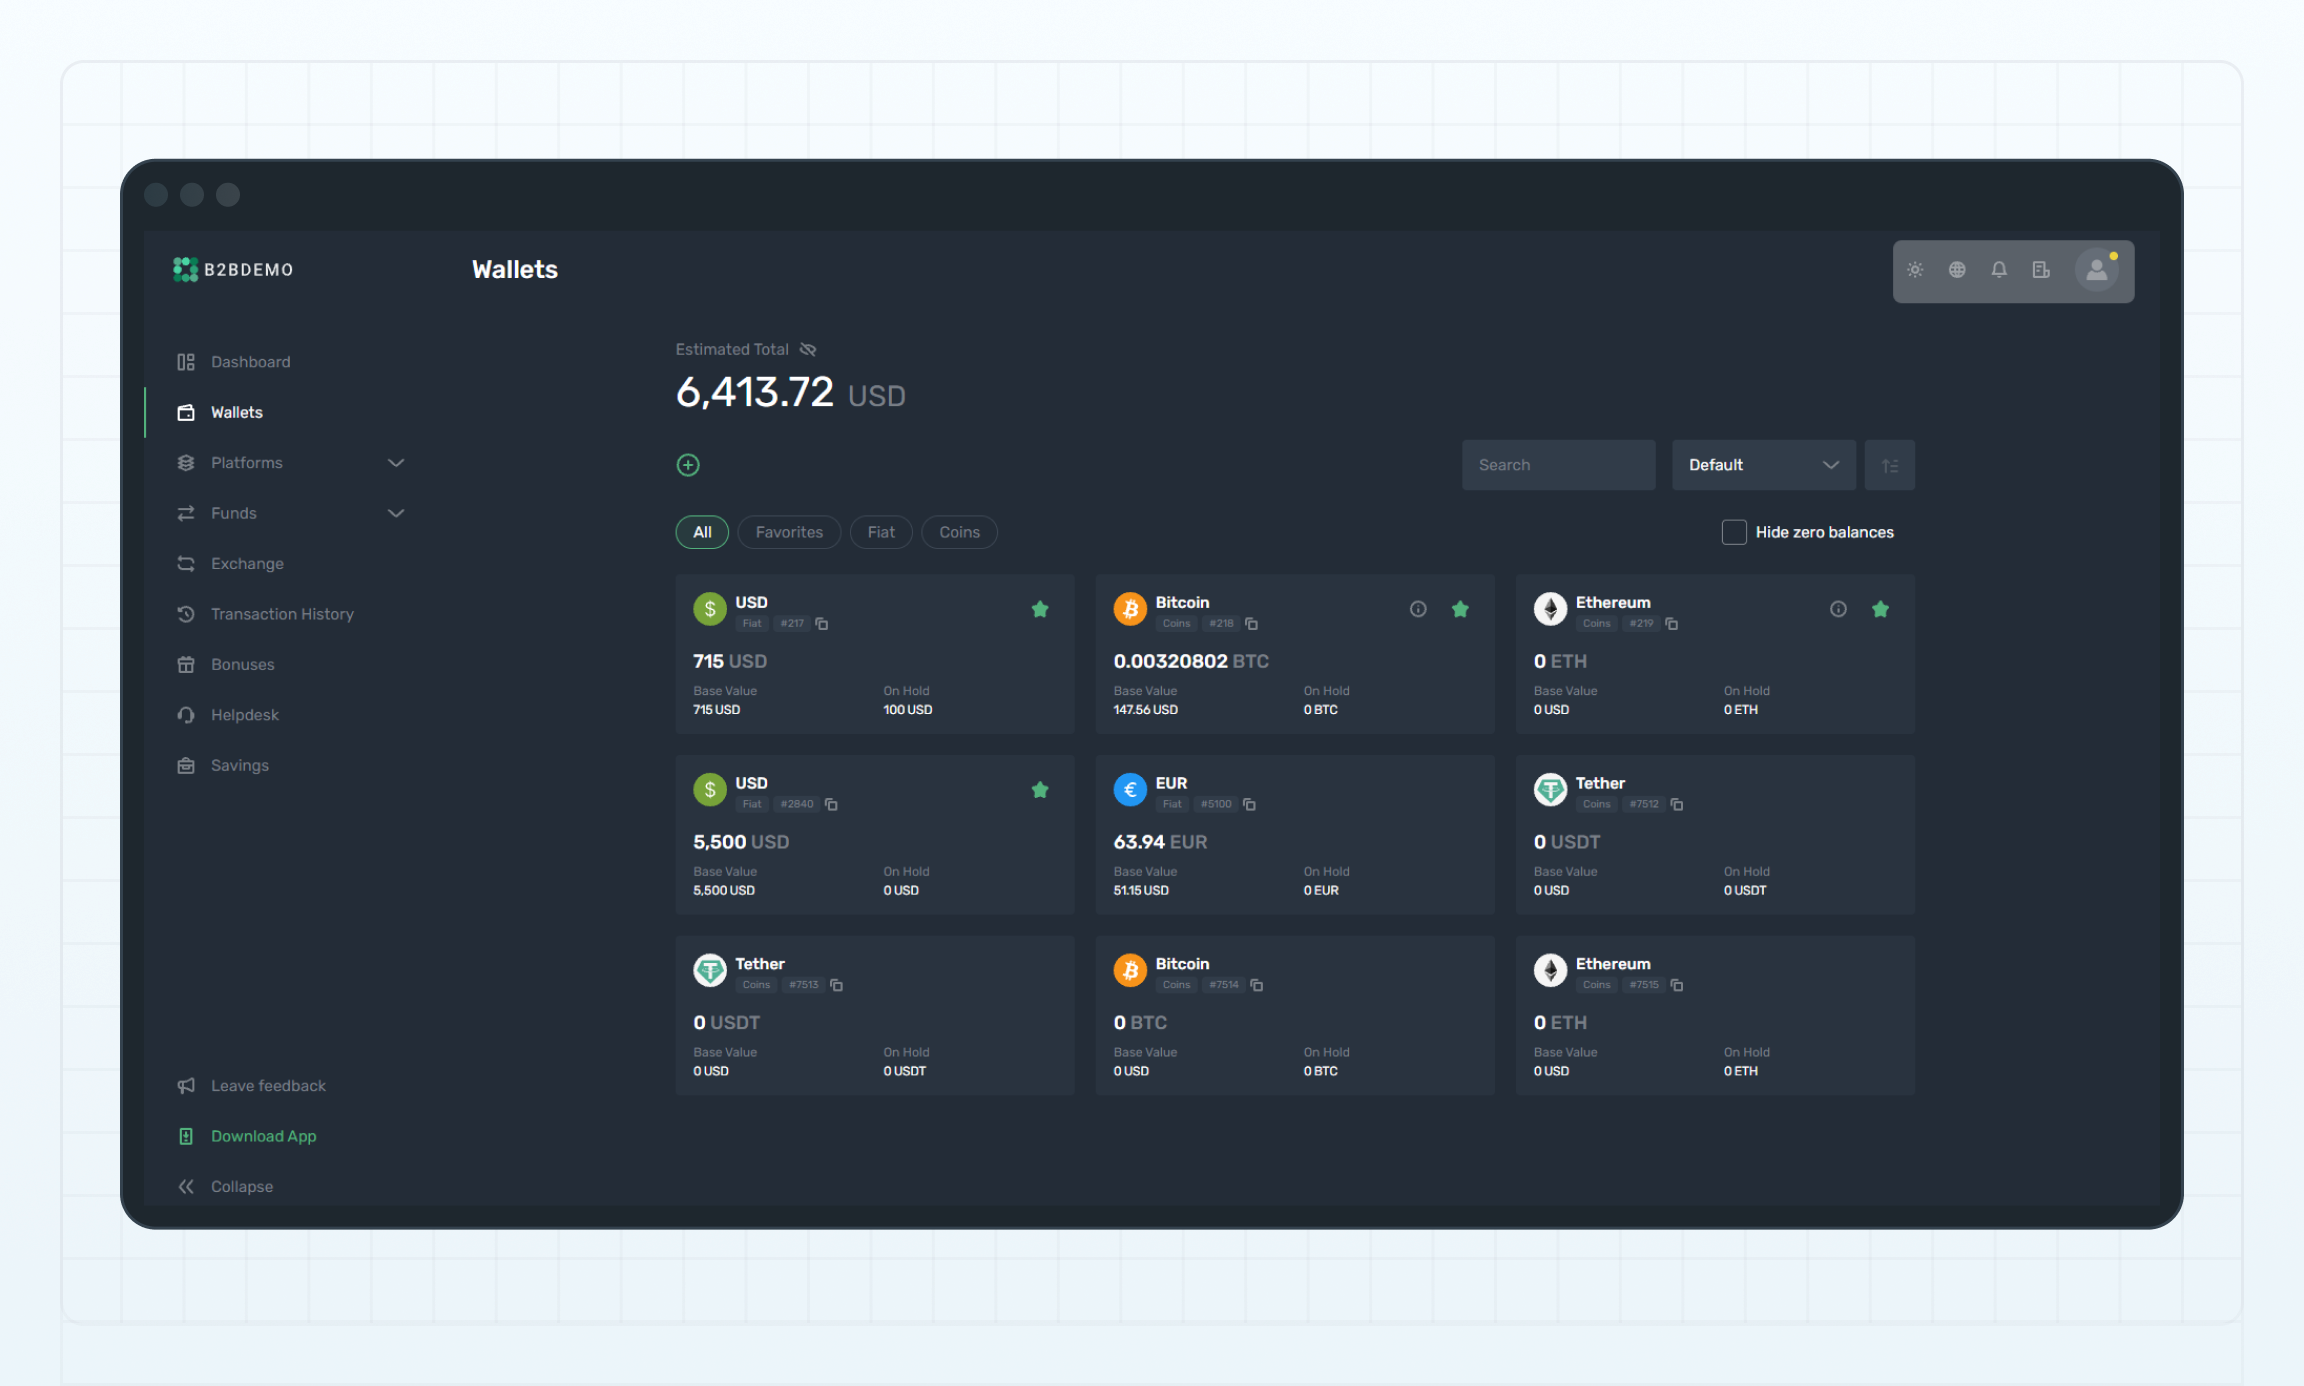The width and height of the screenshot is (2304, 1386).
Task: Click the user profile avatar
Action: (x=2096, y=270)
